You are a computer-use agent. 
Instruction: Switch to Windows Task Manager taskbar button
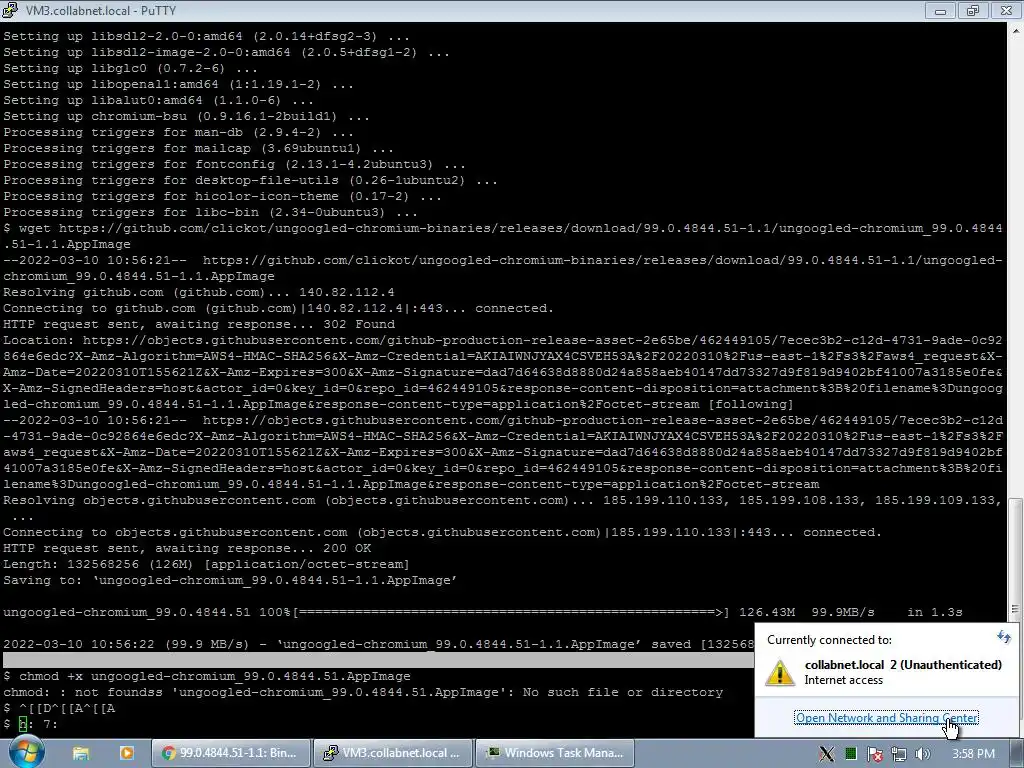[x=554, y=753]
